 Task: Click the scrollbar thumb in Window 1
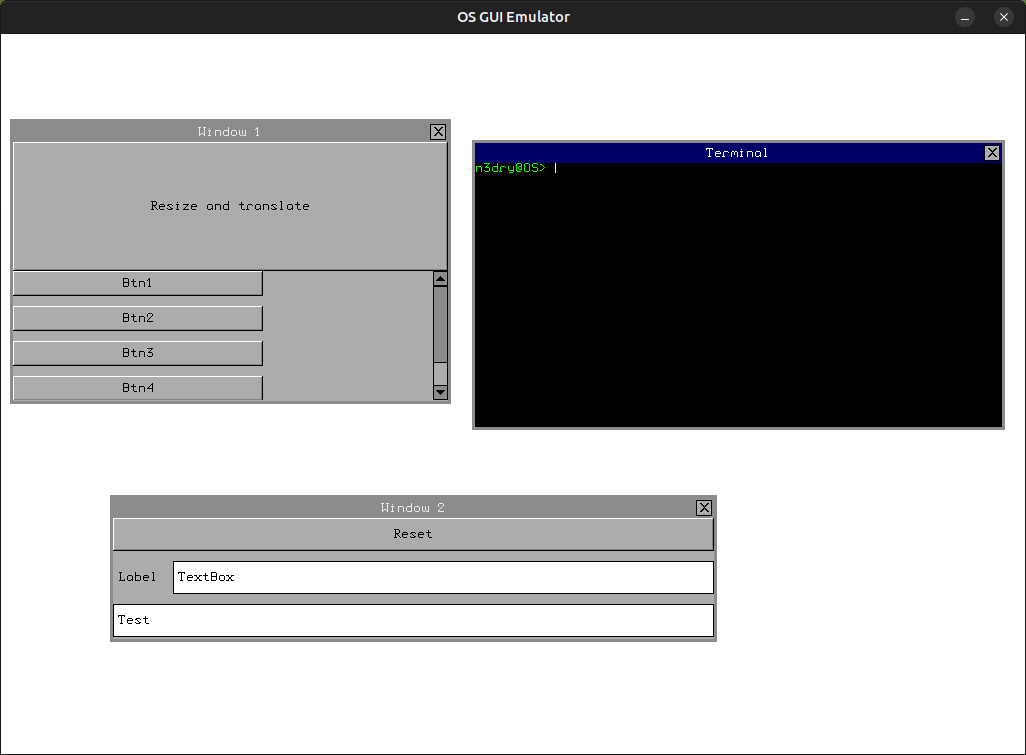point(440,325)
